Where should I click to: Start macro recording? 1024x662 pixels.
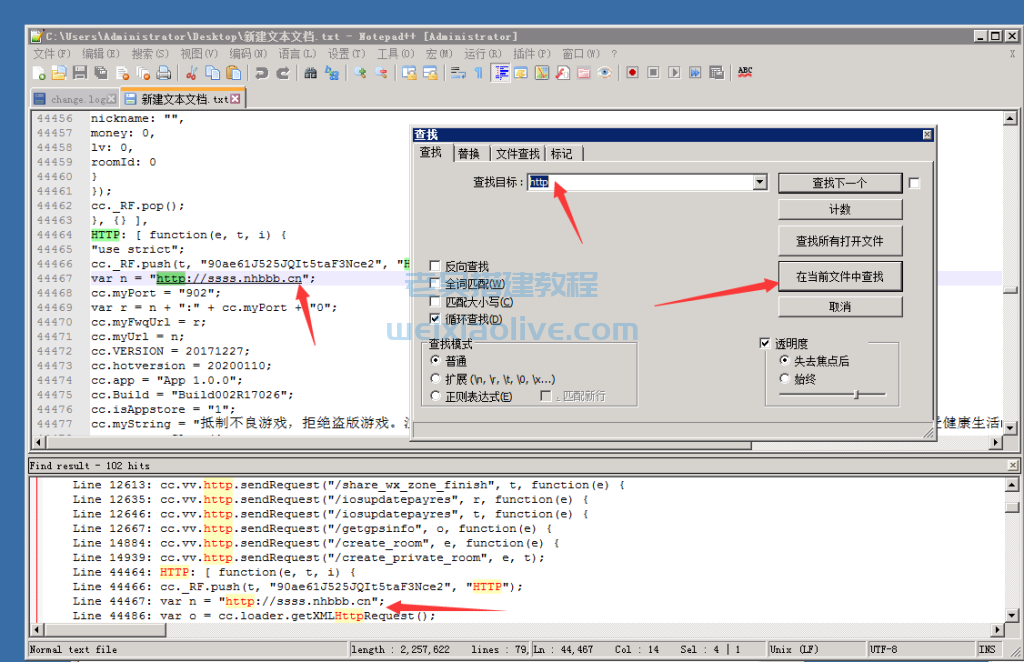(633, 72)
